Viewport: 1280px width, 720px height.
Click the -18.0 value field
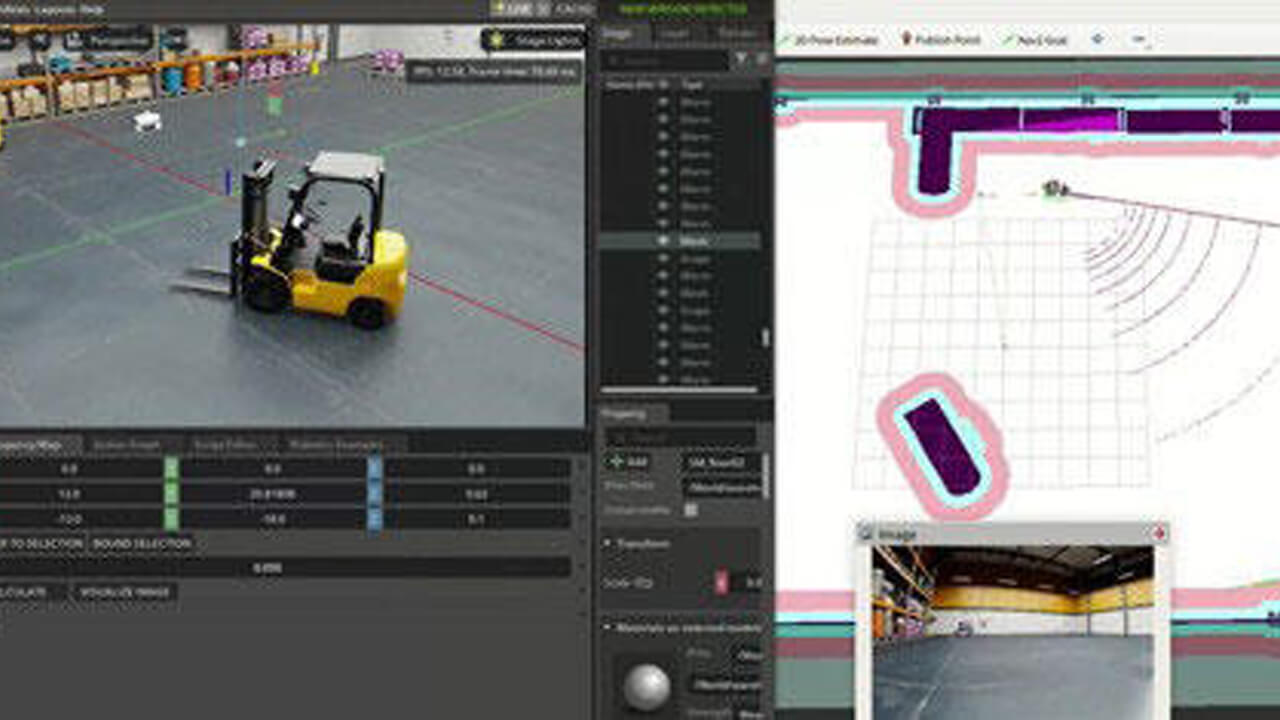pos(272,520)
